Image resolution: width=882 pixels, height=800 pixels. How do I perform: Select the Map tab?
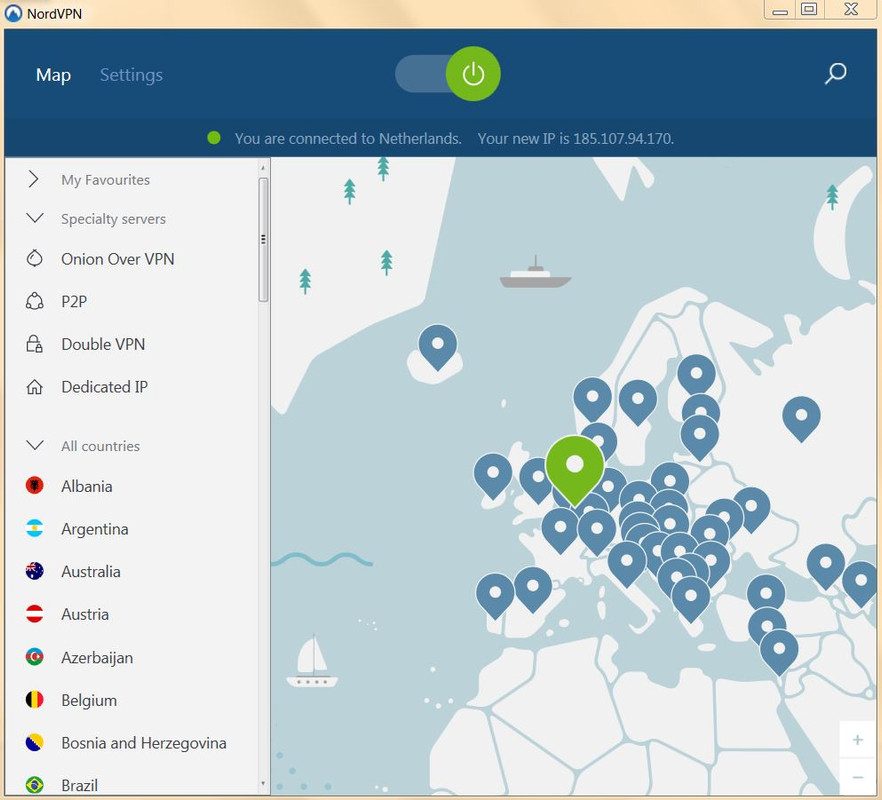point(53,75)
